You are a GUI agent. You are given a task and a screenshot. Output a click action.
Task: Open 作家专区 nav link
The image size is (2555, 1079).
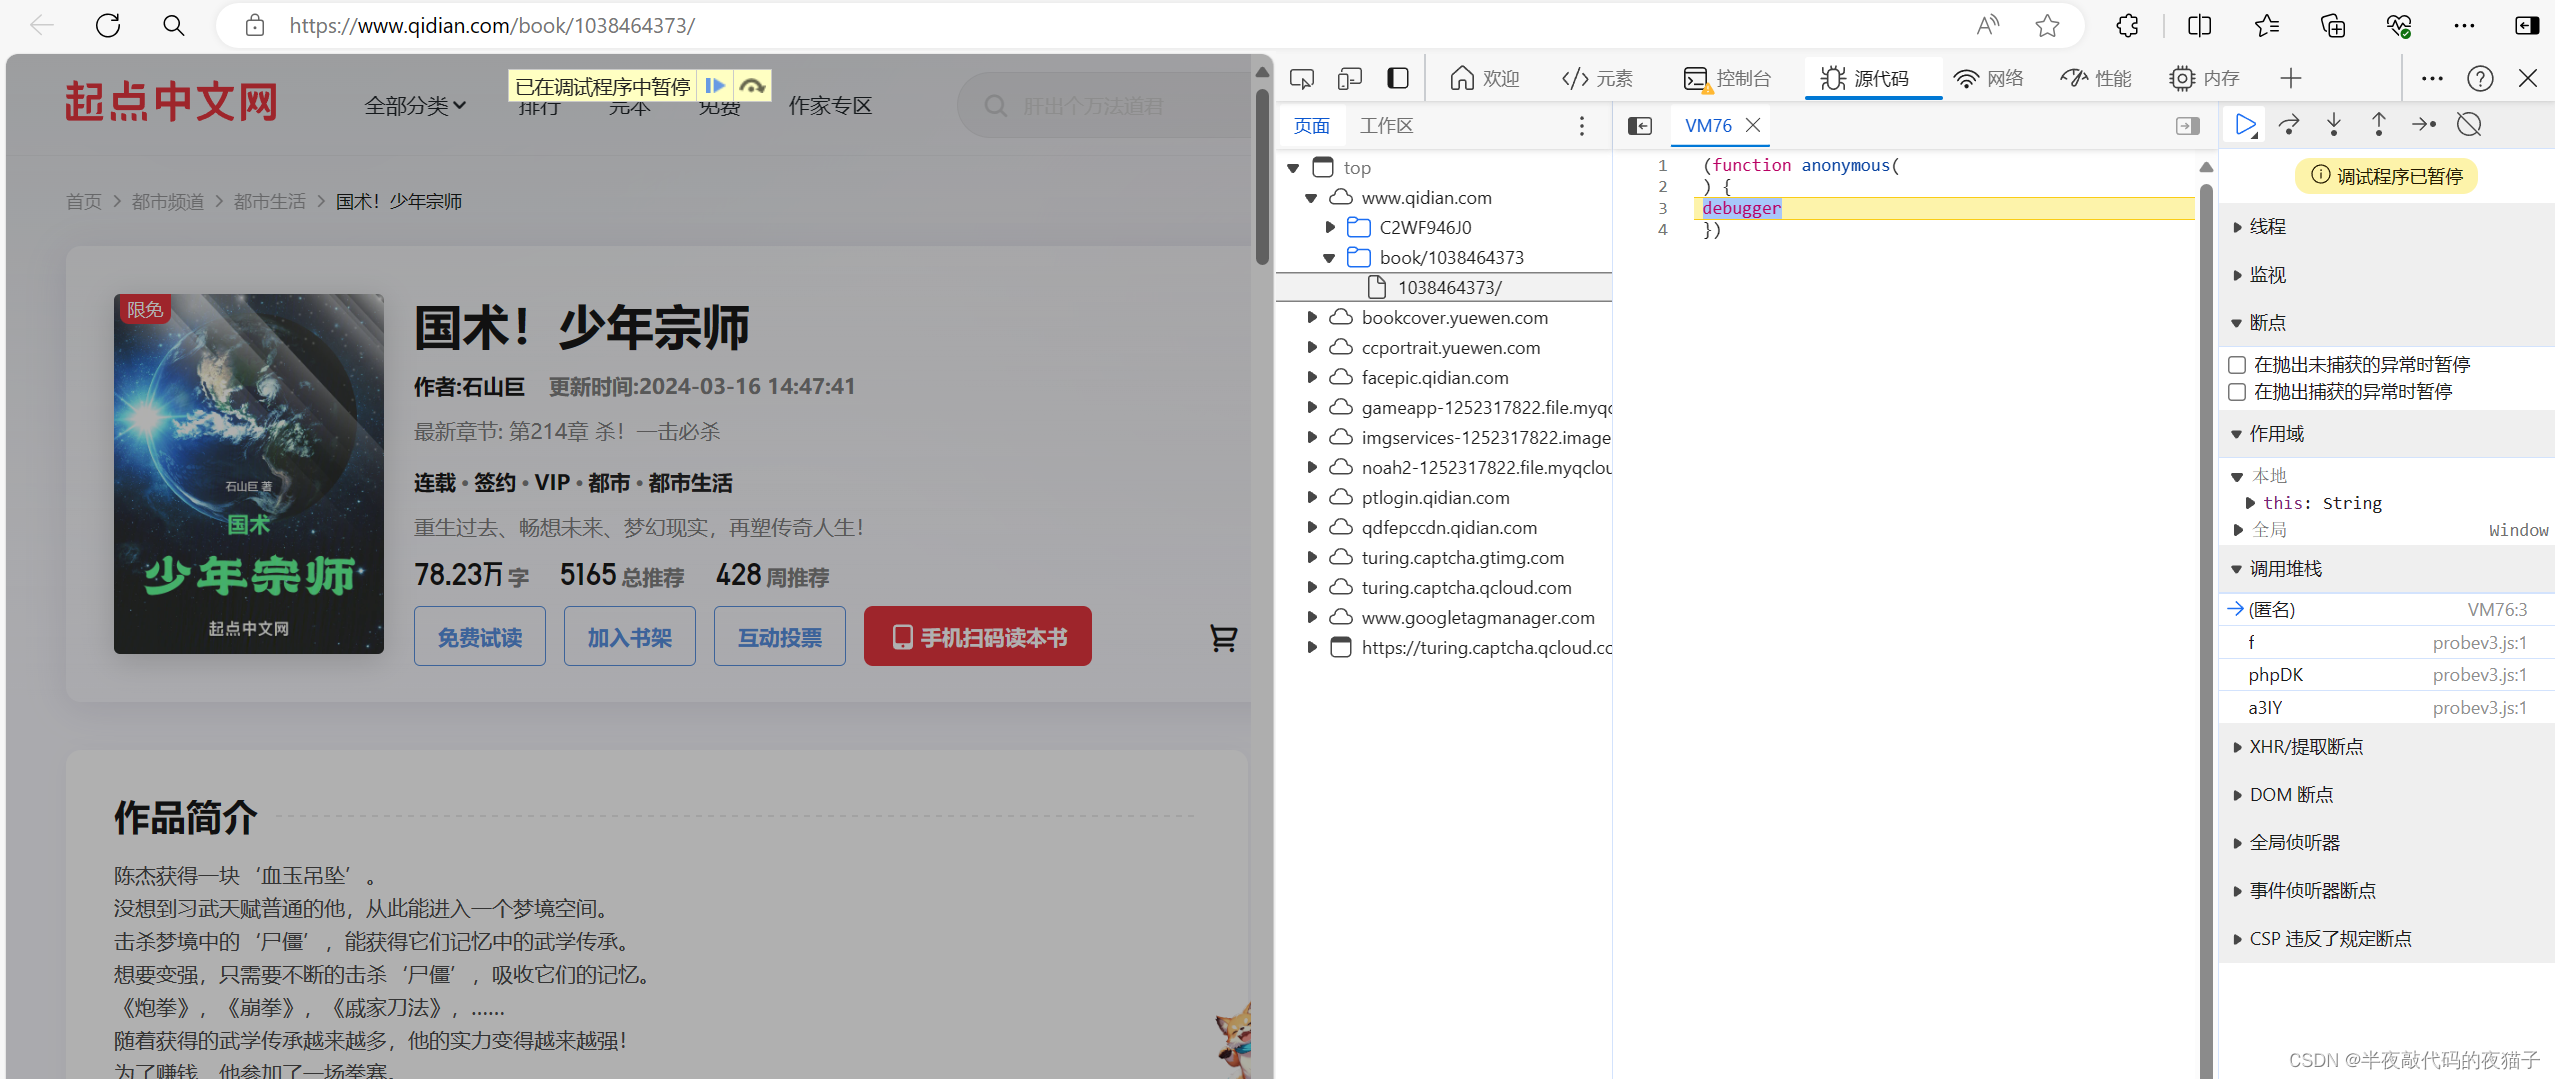pyautogui.click(x=830, y=105)
